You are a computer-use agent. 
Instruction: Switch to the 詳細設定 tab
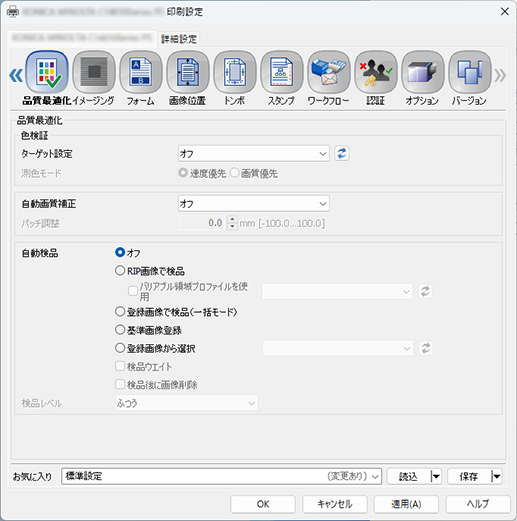179,39
